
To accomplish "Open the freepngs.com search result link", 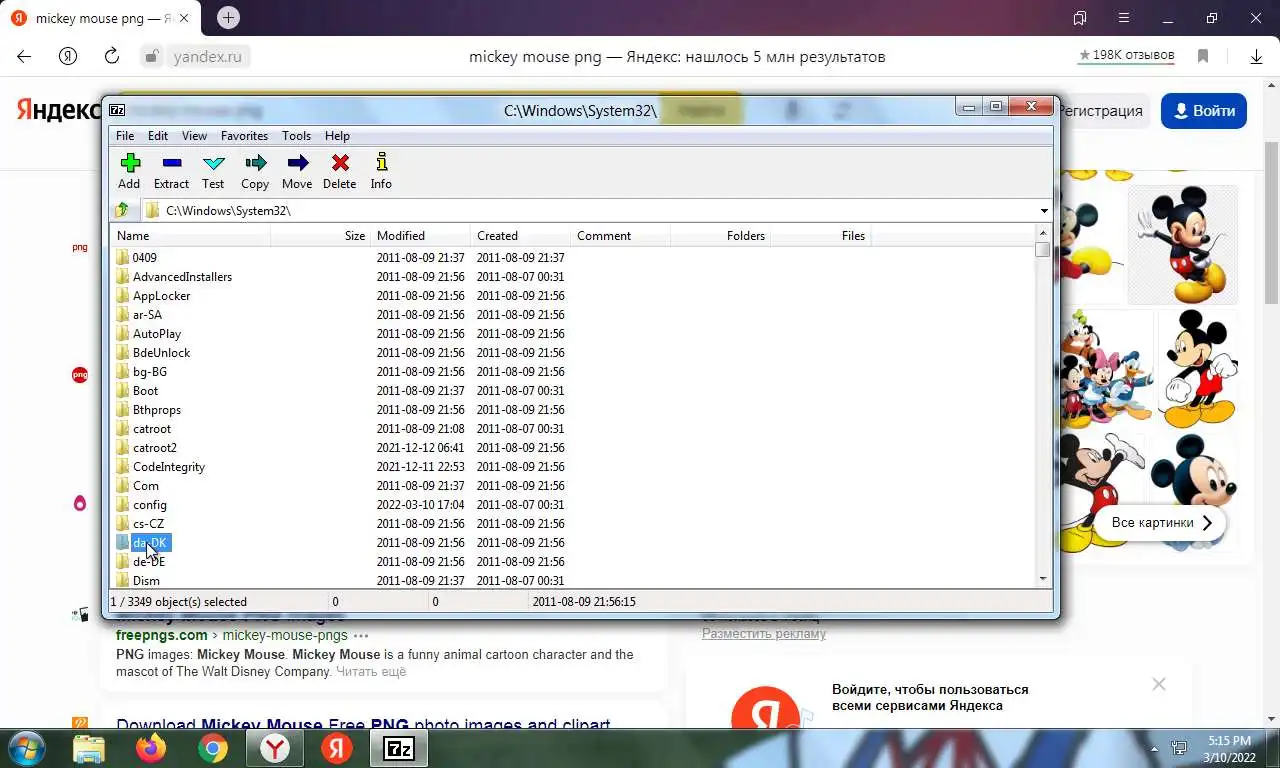I will (x=162, y=635).
